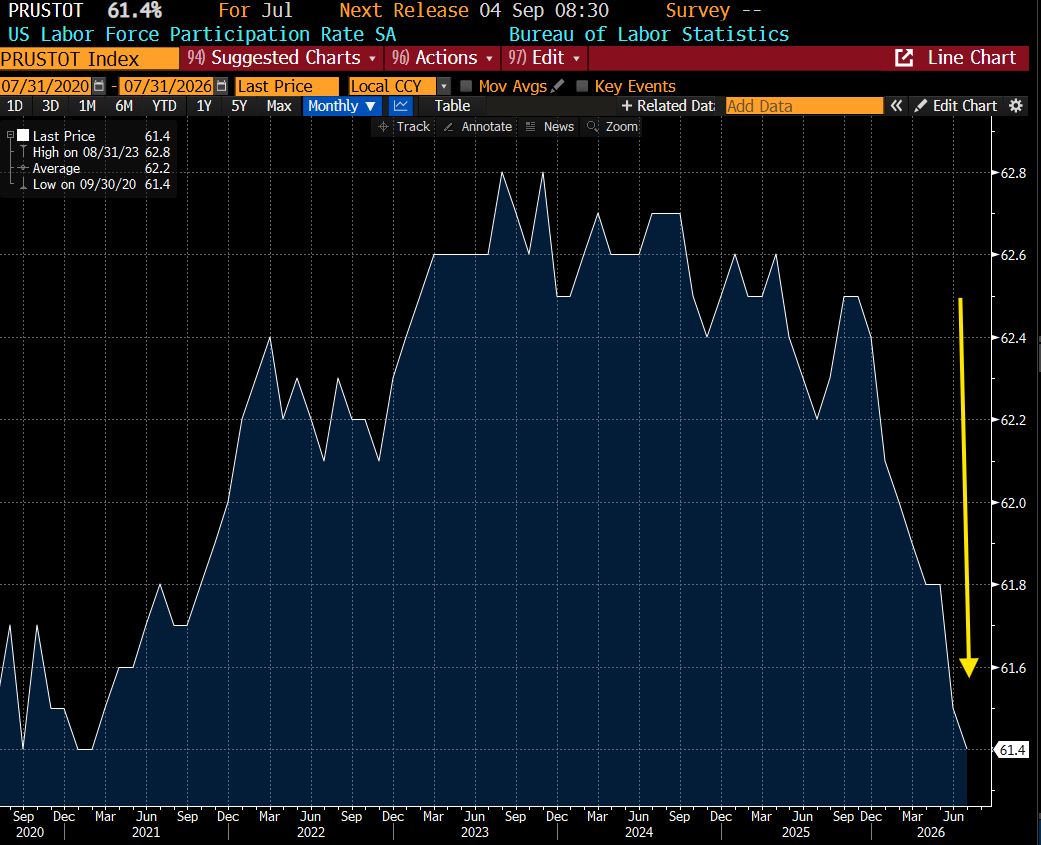Click the start date 07/31/2020 field
The width and height of the screenshot is (1041, 845).
pos(45,86)
